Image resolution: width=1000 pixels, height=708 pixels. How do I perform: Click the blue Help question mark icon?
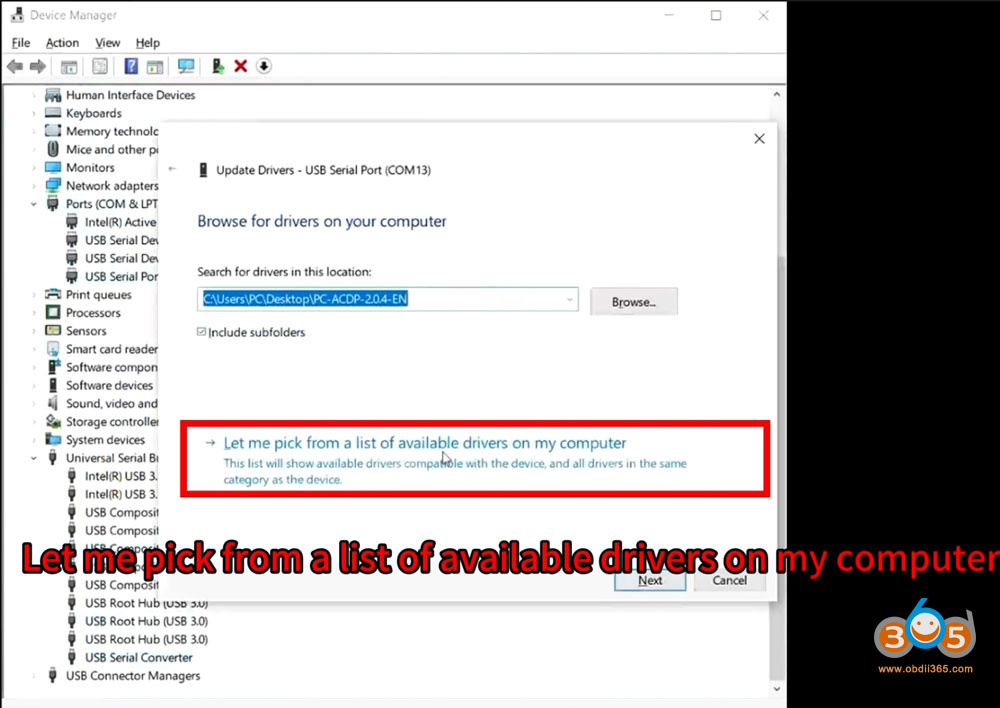(x=131, y=67)
